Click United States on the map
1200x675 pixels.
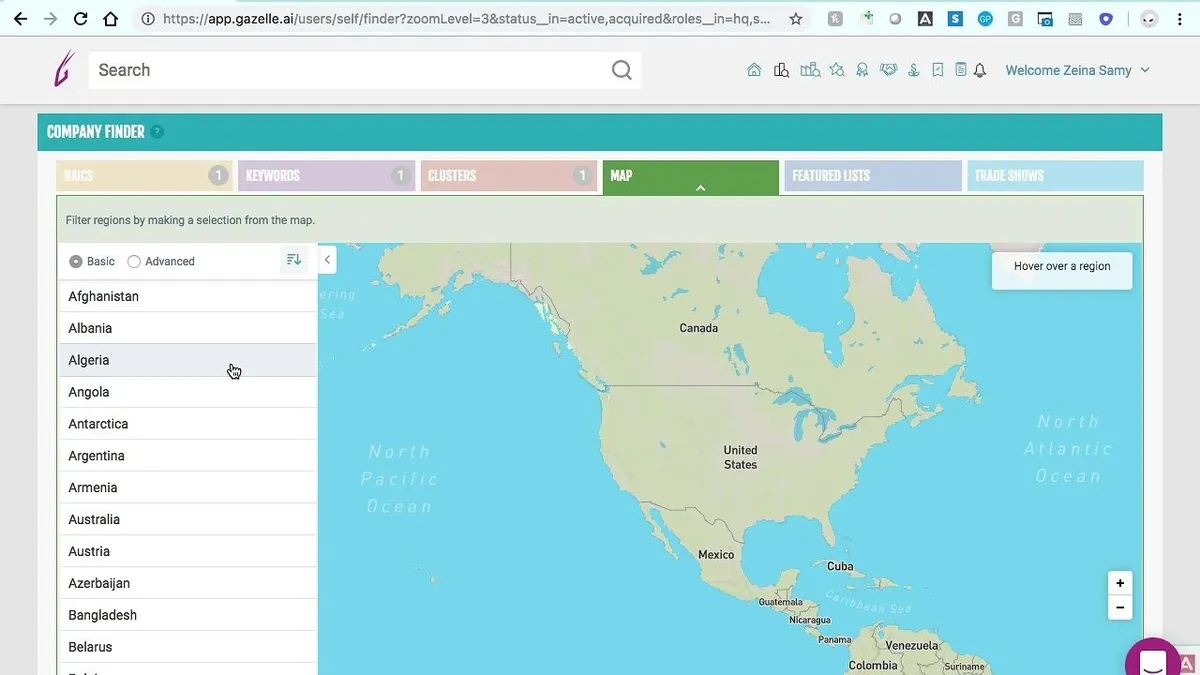[x=740, y=457]
